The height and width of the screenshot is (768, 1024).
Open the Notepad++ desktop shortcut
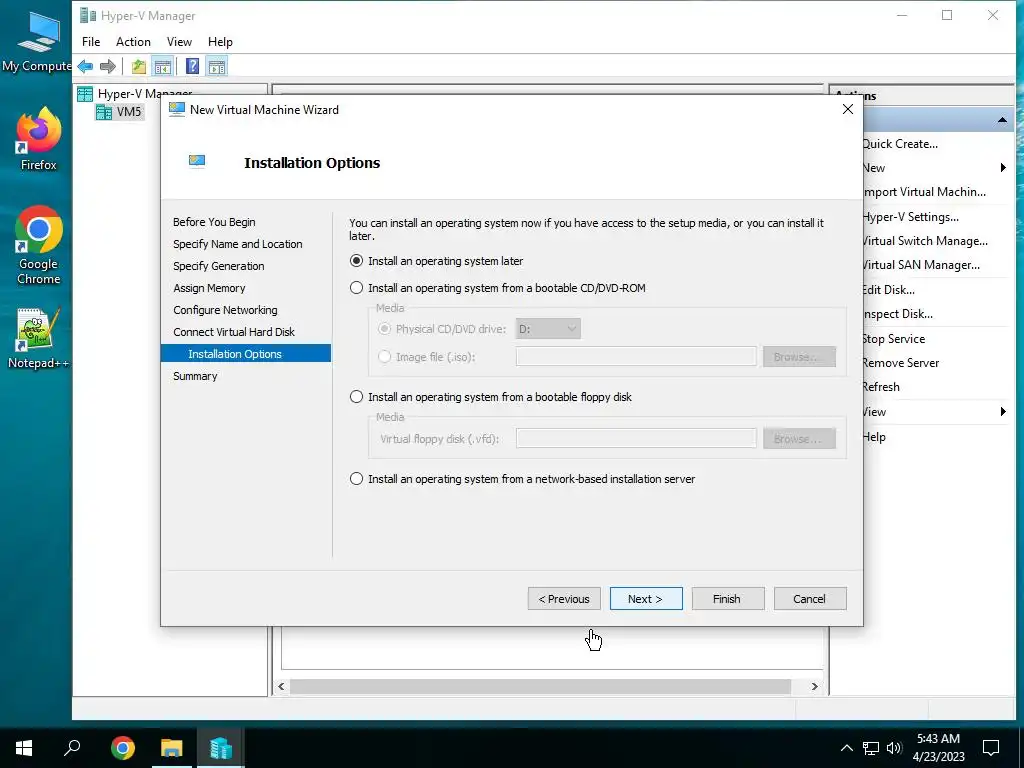point(39,338)
